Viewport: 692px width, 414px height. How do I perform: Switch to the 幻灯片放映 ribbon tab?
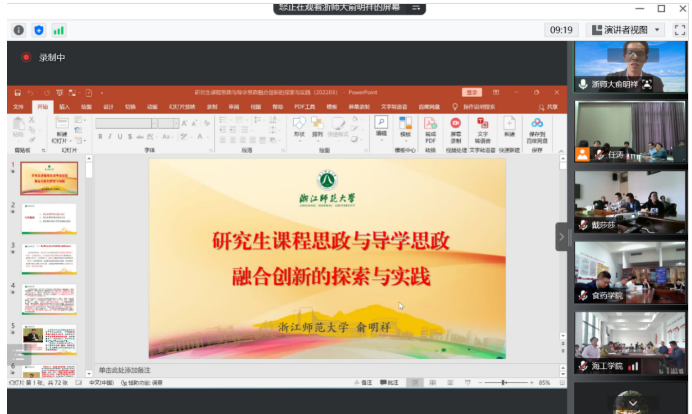pyautogui.click(x=182, y=107)
